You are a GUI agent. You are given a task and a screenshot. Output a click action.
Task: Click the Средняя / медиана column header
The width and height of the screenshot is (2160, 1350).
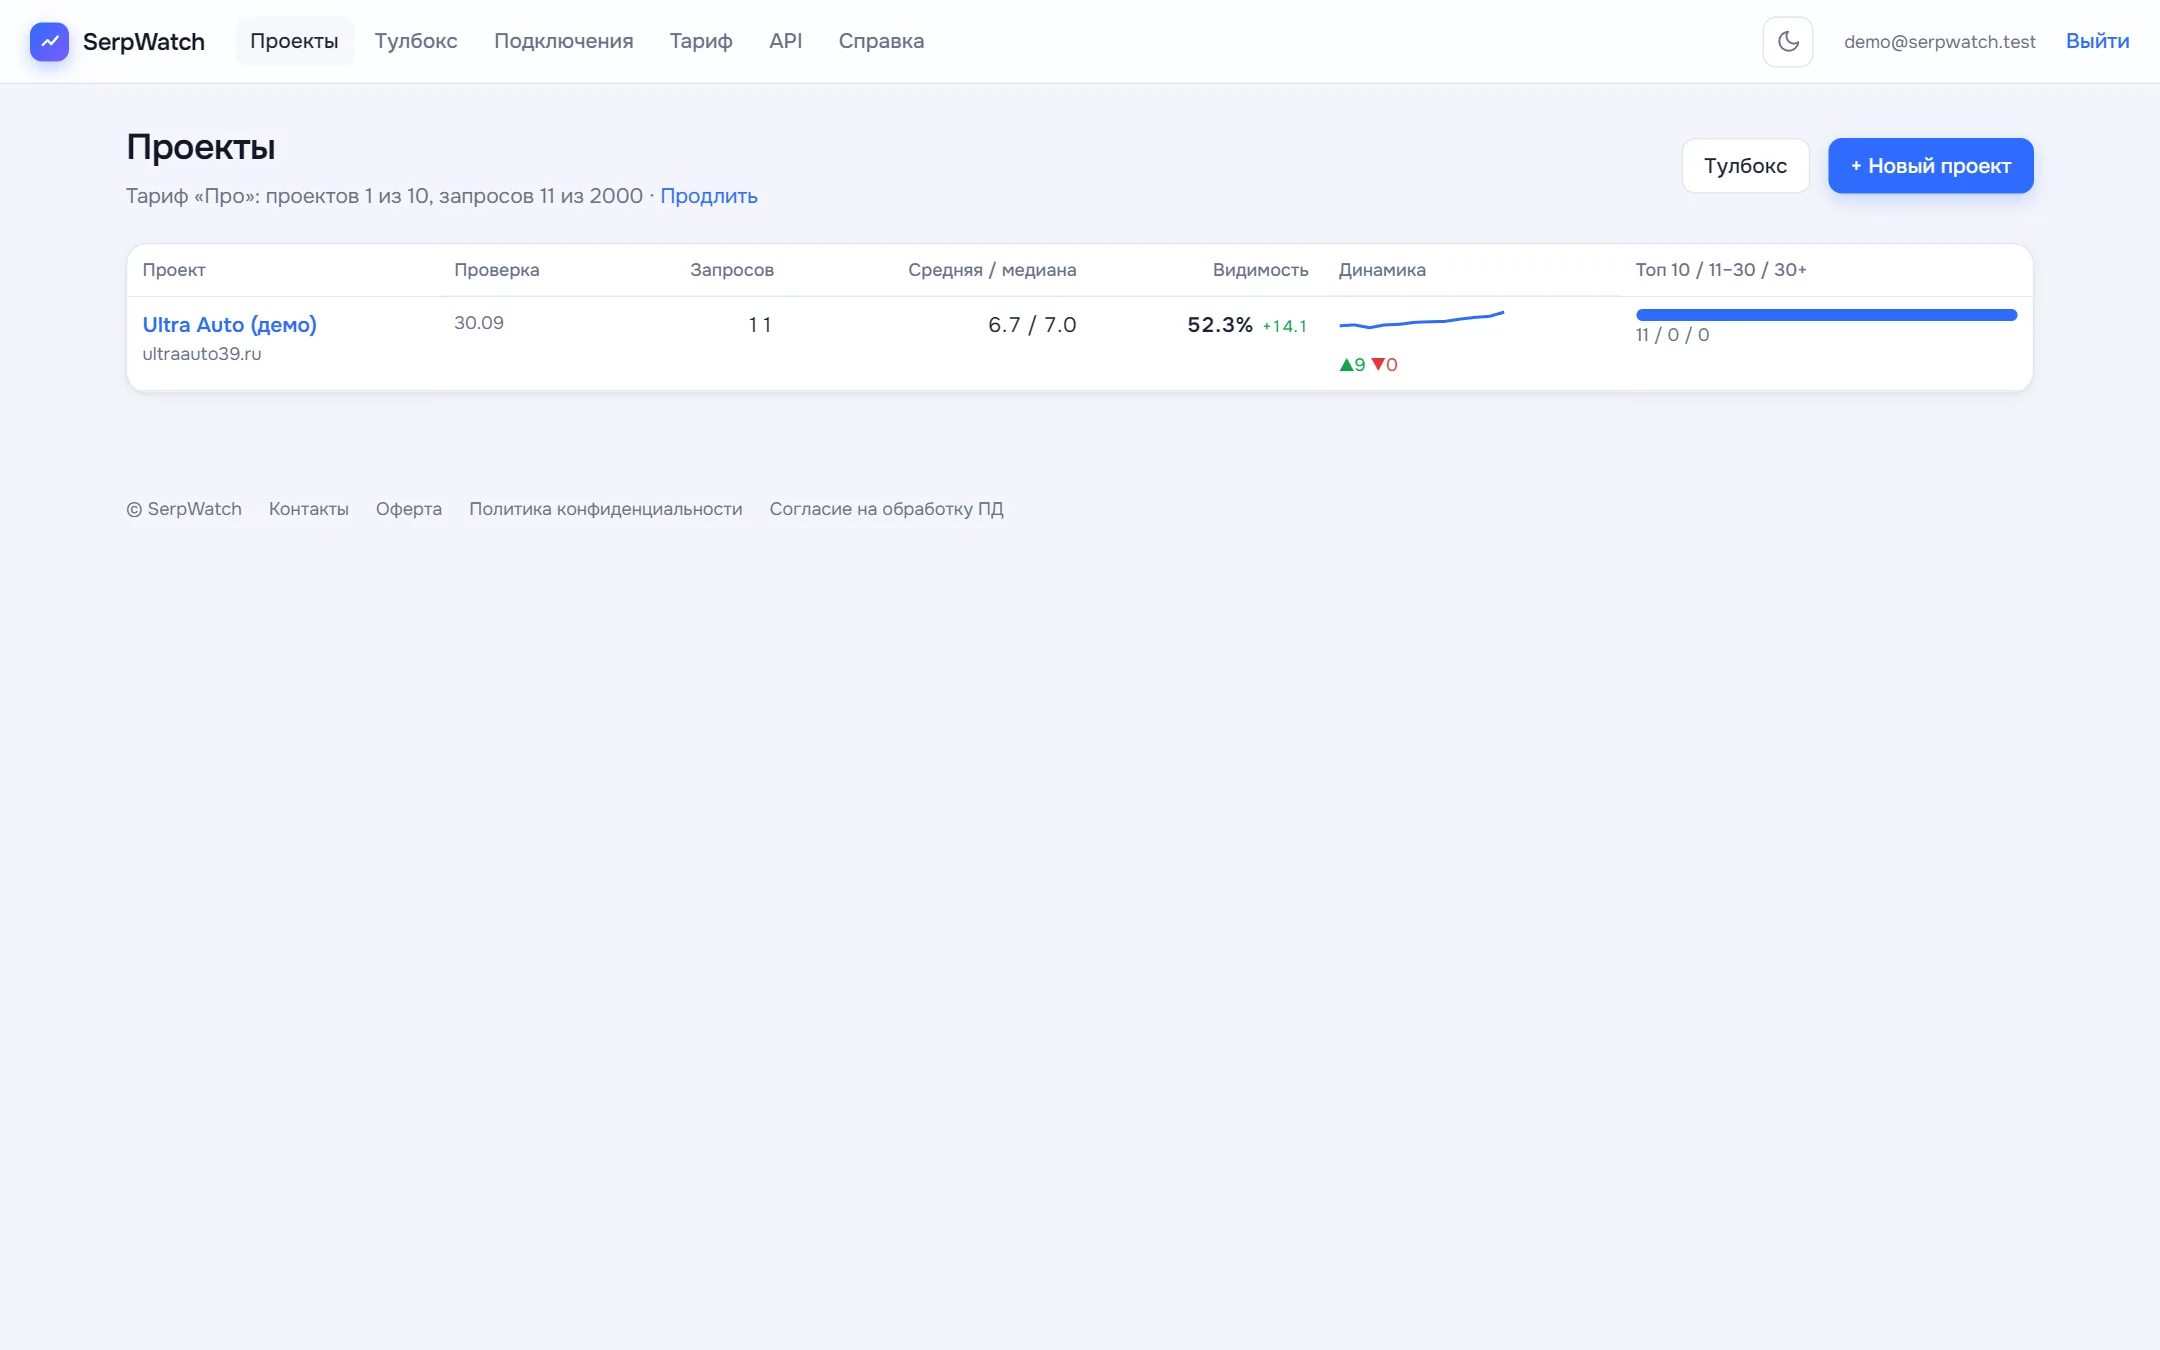[x=992, y=270]
